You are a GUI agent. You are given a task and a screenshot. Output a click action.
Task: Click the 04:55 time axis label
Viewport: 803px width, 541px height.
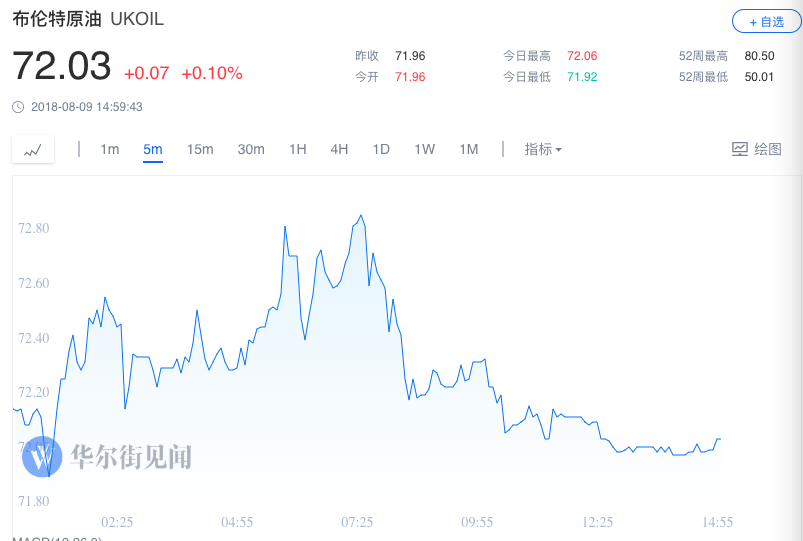pos(237,522)
